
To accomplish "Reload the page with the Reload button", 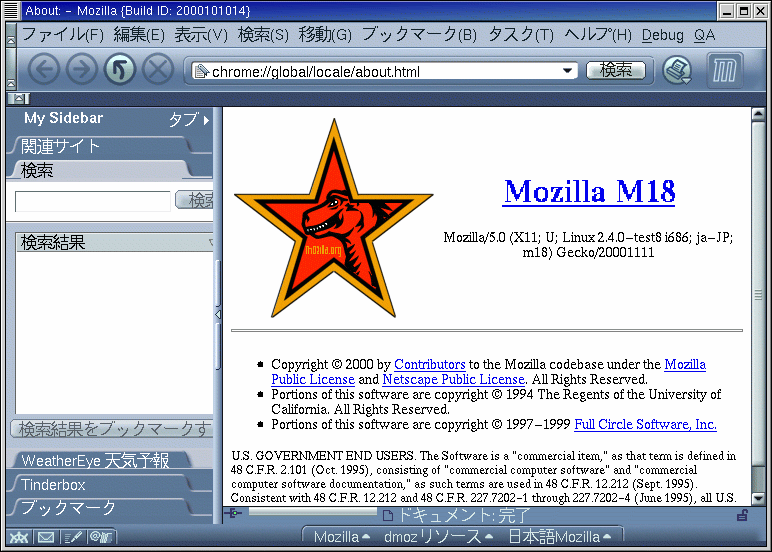I will tap(120, 70).
